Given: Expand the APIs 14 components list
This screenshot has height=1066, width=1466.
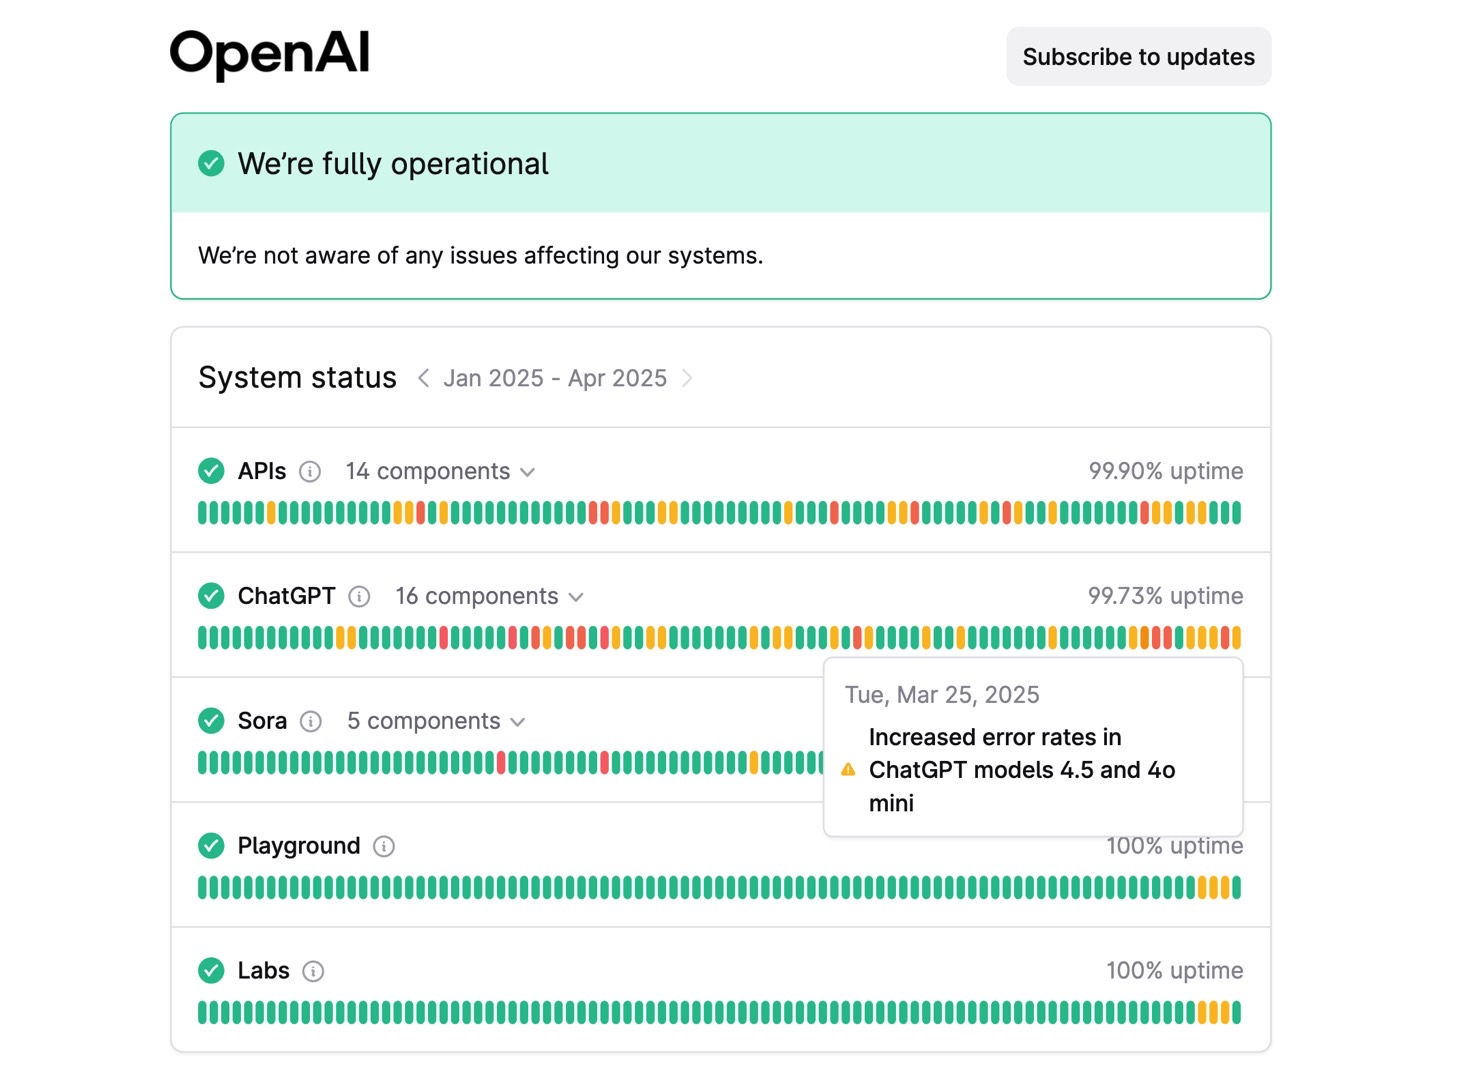Looking at the screenshot, I should [x=440, y=472].
